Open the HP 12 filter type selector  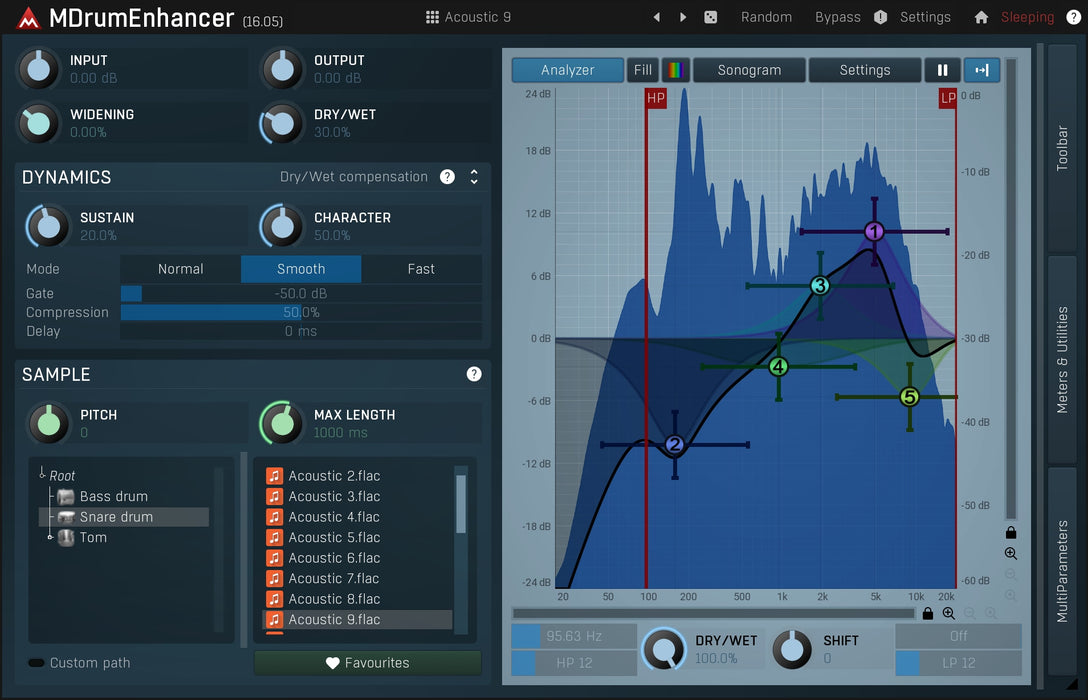[x=574, y=662]
